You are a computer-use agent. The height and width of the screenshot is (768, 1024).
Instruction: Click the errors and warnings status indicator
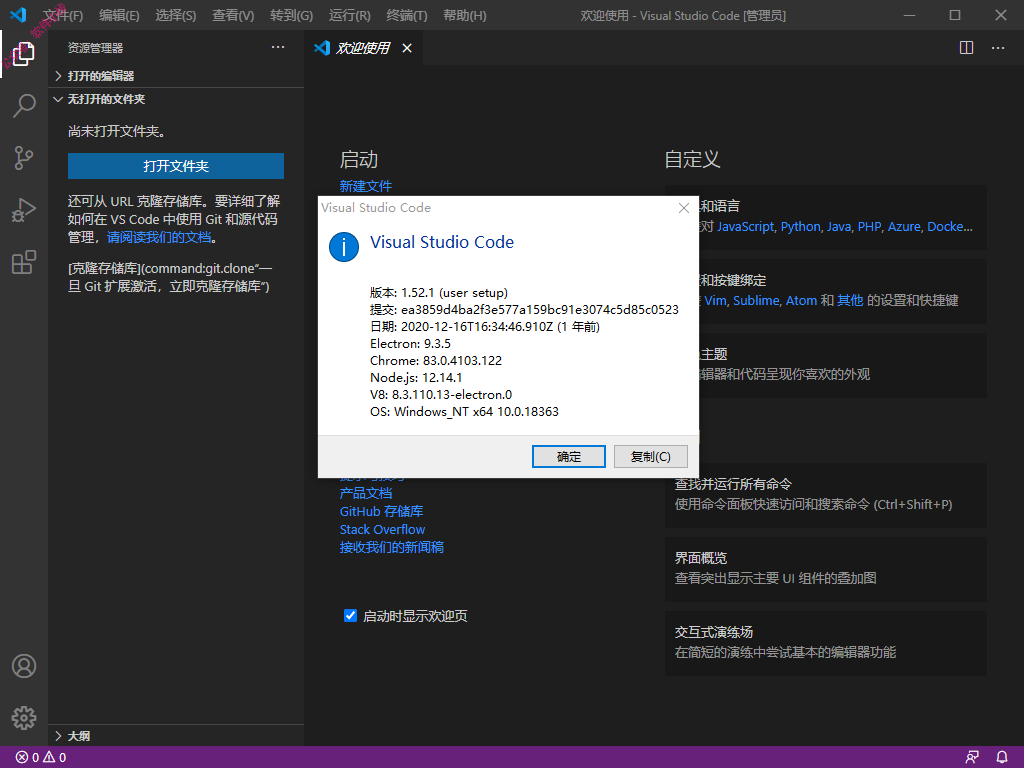(x=40, y=758)
